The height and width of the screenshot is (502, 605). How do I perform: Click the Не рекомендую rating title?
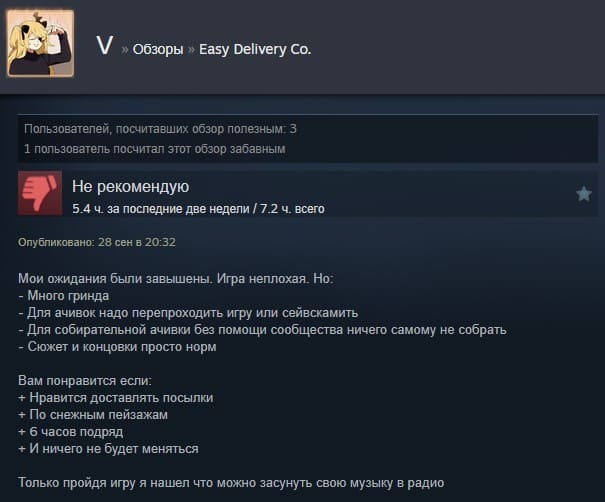tap(130, 186)
